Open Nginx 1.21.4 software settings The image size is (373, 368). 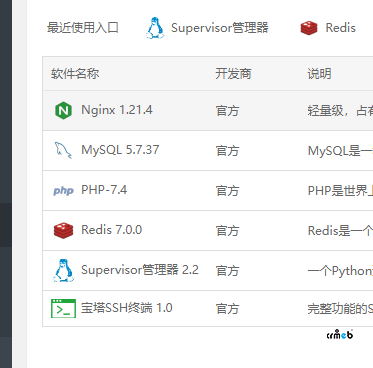coord(117,110)
